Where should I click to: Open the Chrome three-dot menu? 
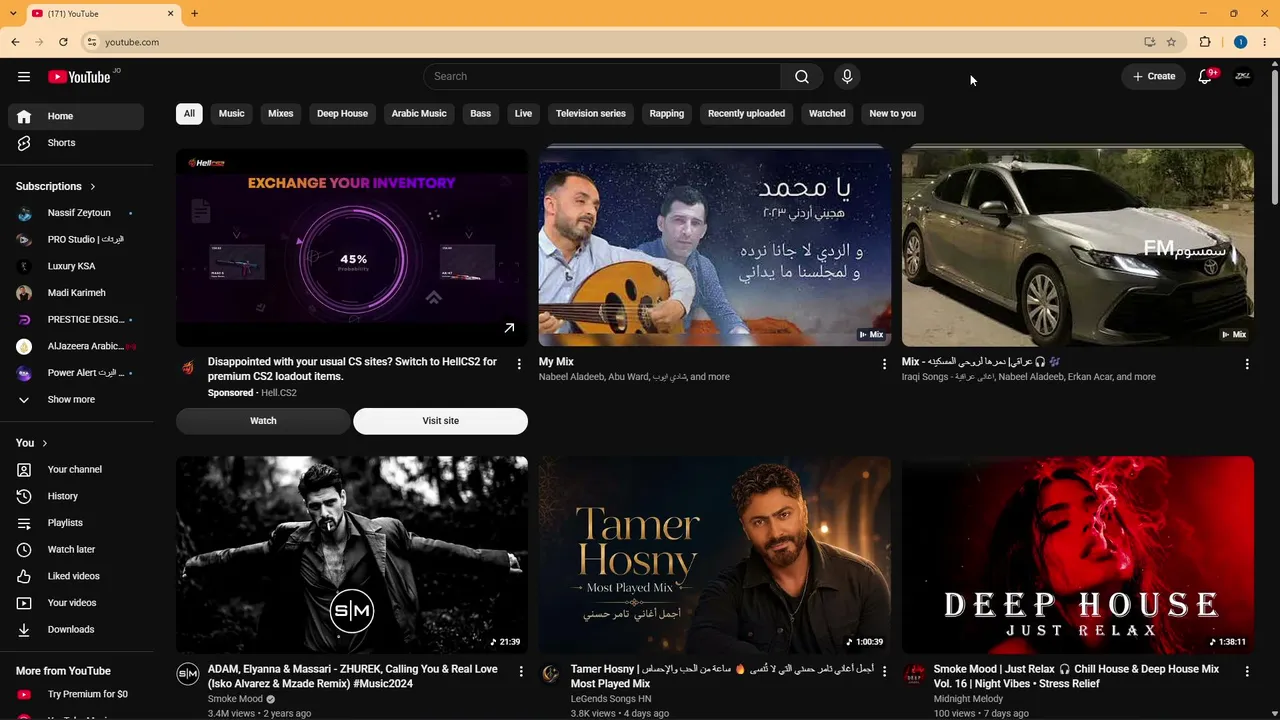click(1265, 42)
